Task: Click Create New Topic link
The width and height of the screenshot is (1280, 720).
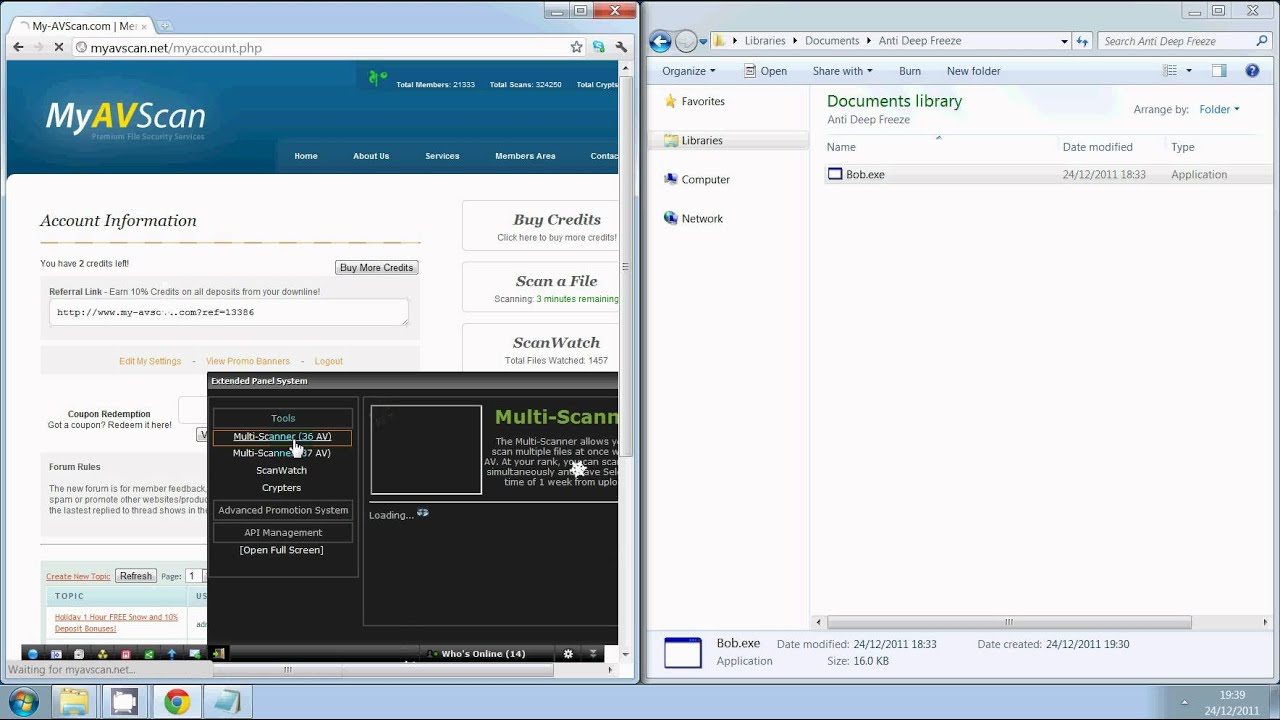Action: (x=78, y=577)
